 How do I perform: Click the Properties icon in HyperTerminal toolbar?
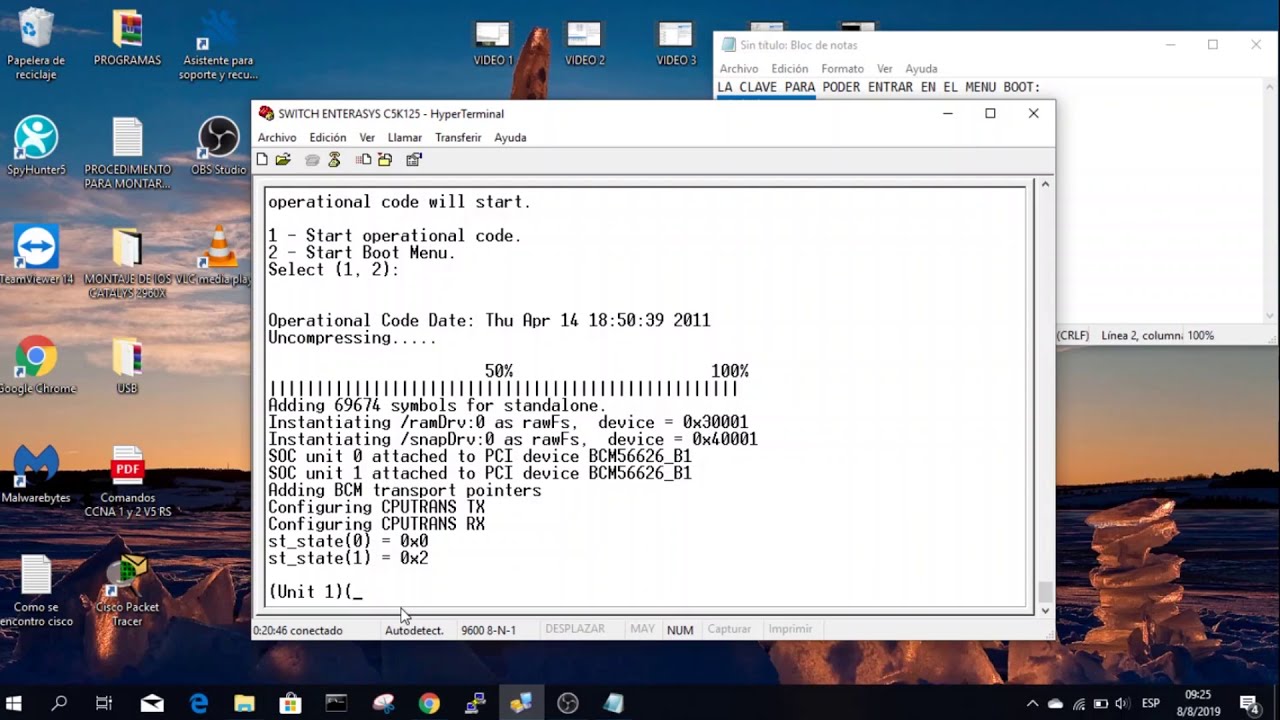coord(414,160)
